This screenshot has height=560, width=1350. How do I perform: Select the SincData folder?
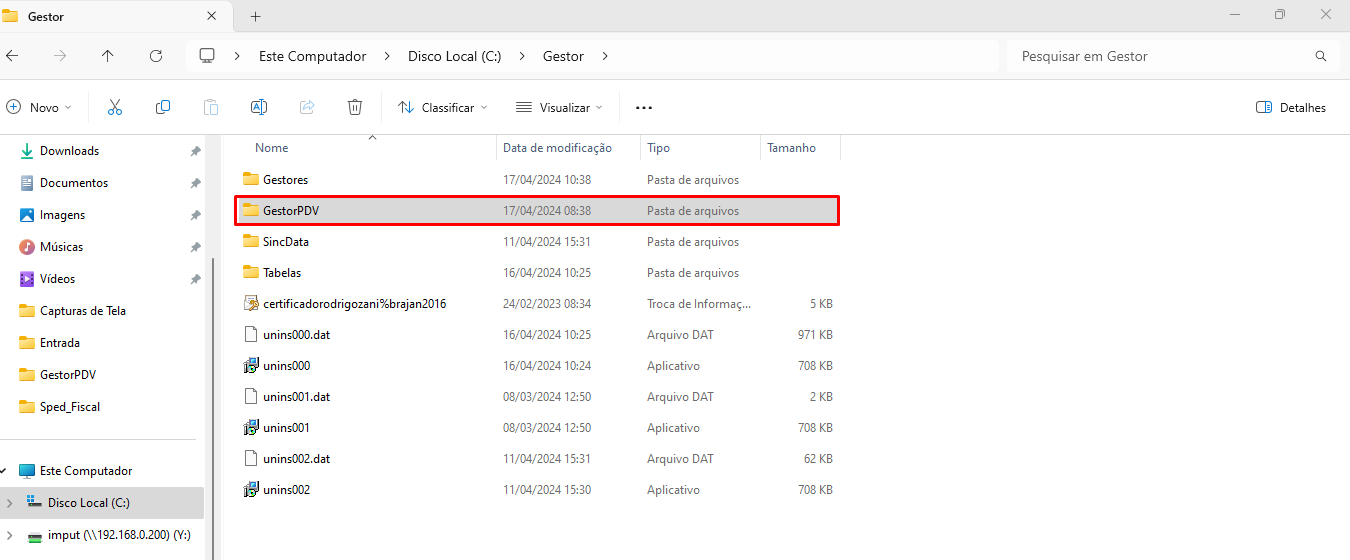pyautogui.click(x=285, y=242)
